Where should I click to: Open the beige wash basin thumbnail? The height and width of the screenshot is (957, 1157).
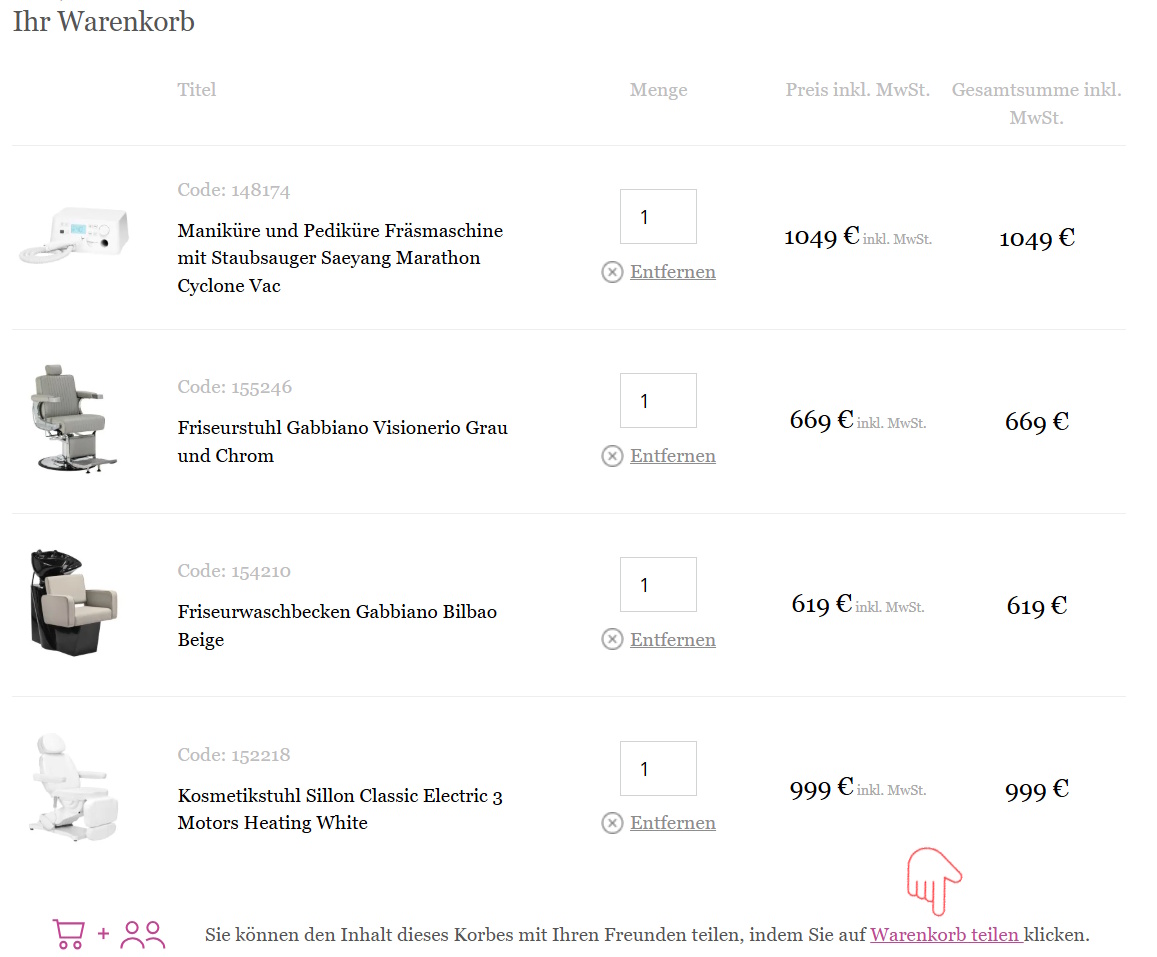pos(73,603)
